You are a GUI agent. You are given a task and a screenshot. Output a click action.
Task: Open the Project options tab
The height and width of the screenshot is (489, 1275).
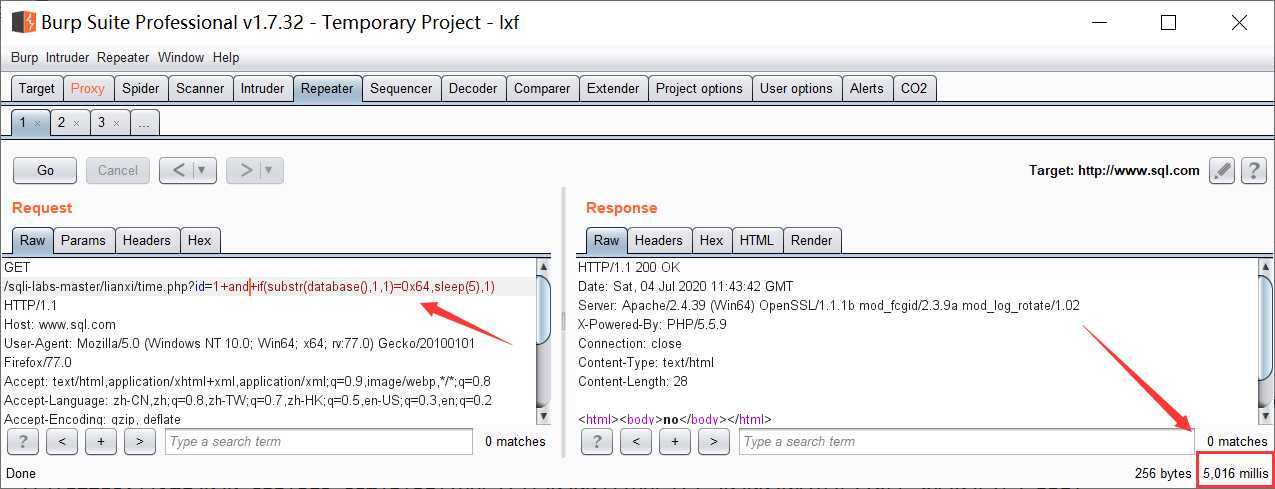click(699, 88)
